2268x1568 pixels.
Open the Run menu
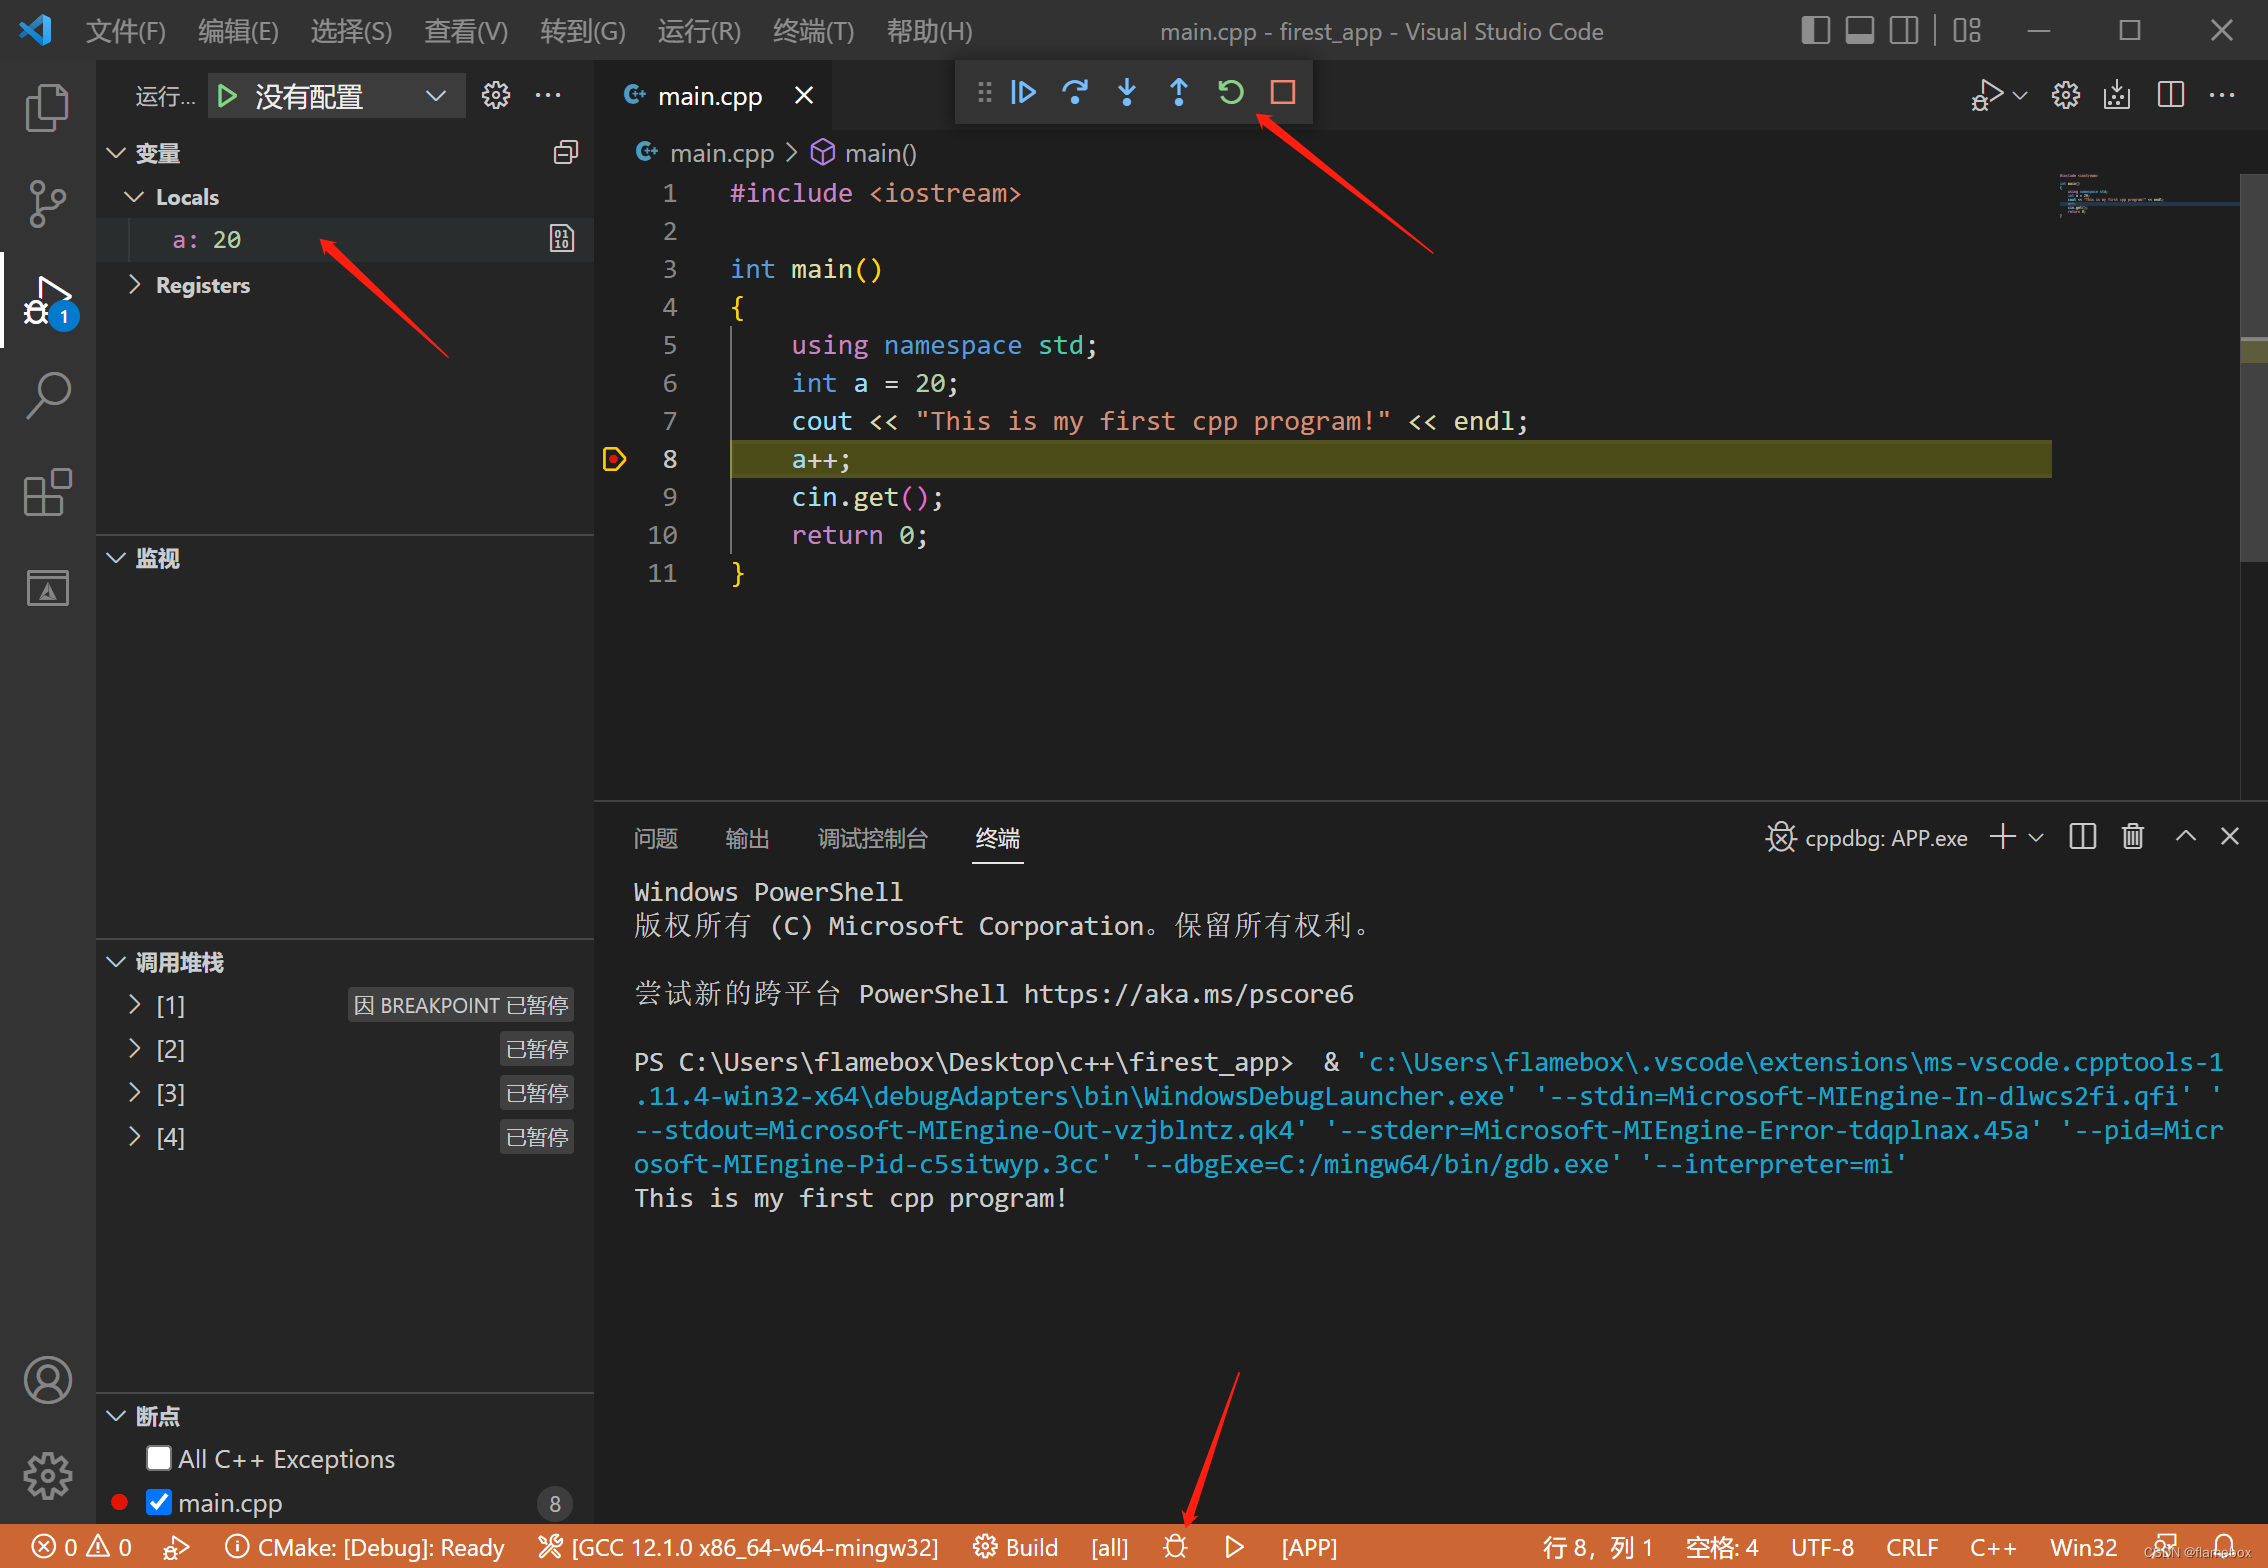699,31
